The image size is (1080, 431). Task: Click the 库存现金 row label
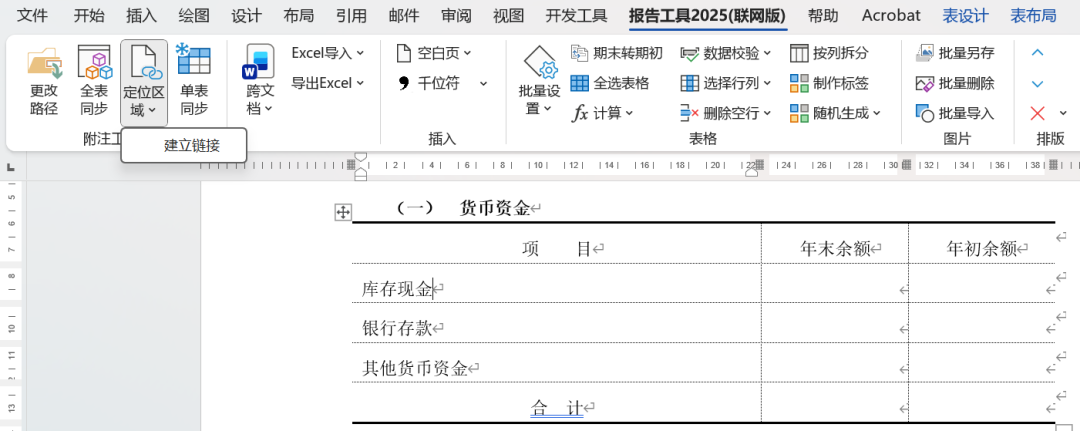pos(397,289)
